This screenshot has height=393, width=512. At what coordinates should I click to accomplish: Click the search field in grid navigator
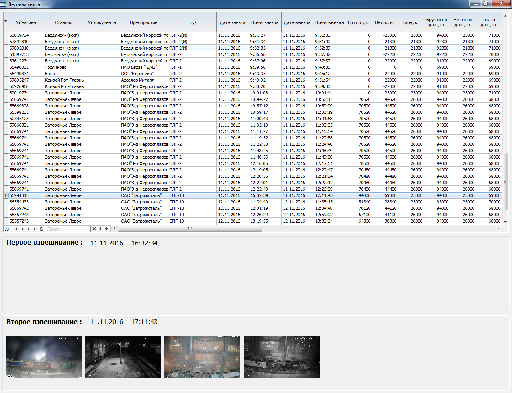[x=68, y=229]
